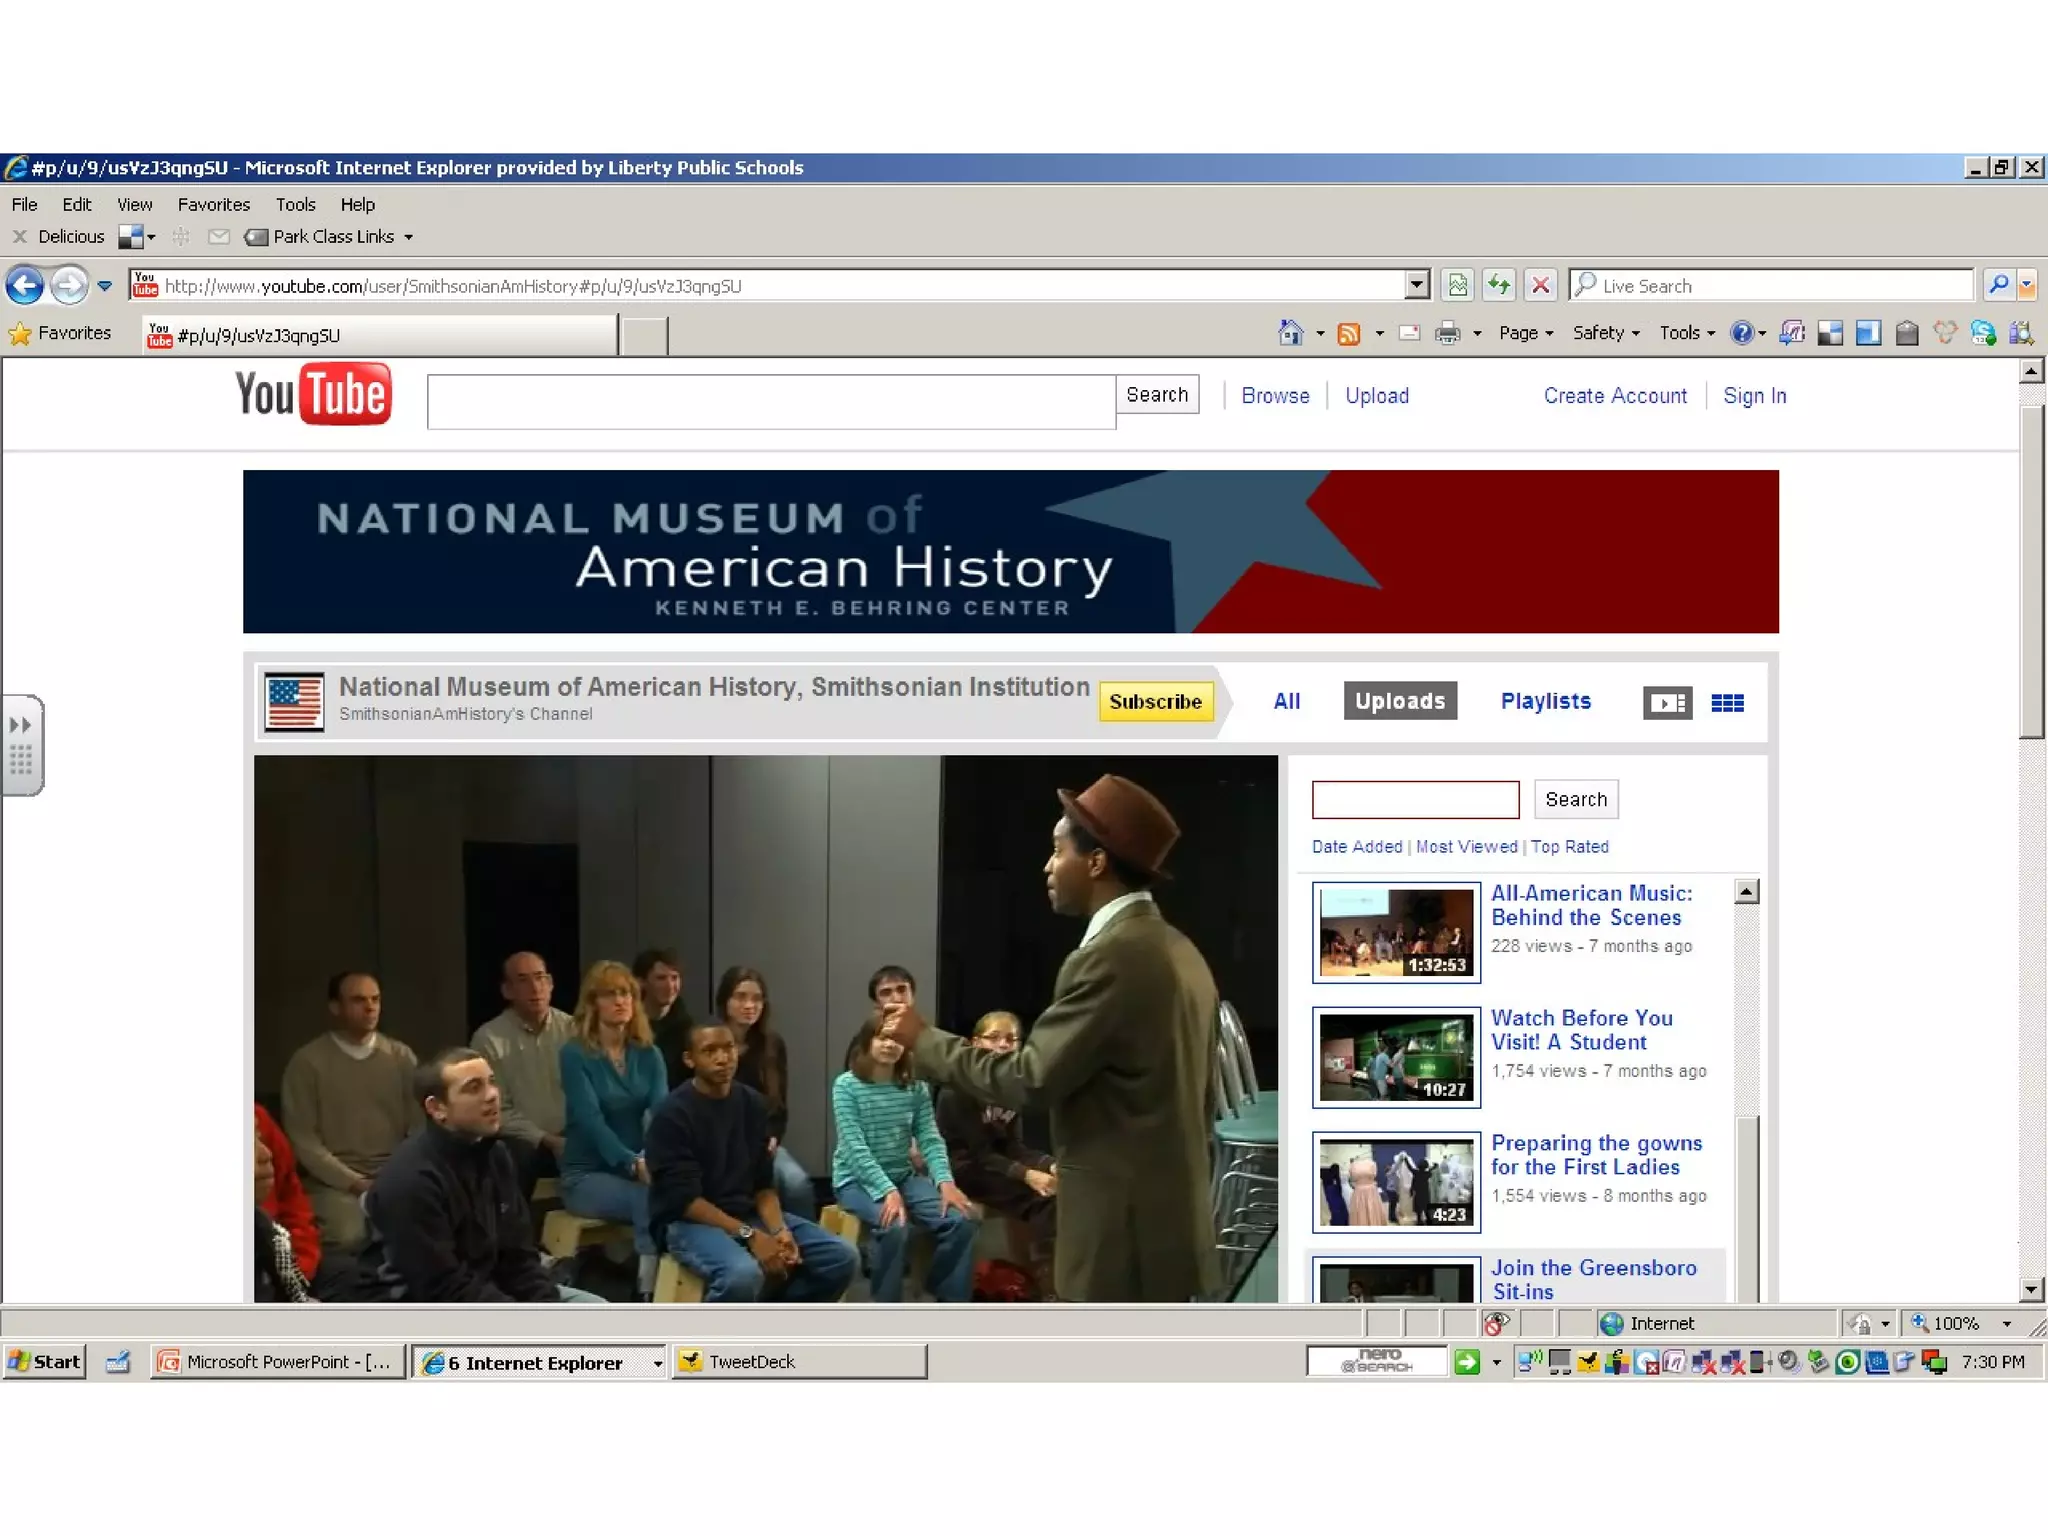
Task: Select the Uploads filter tab
Action: pos(1399,701)
